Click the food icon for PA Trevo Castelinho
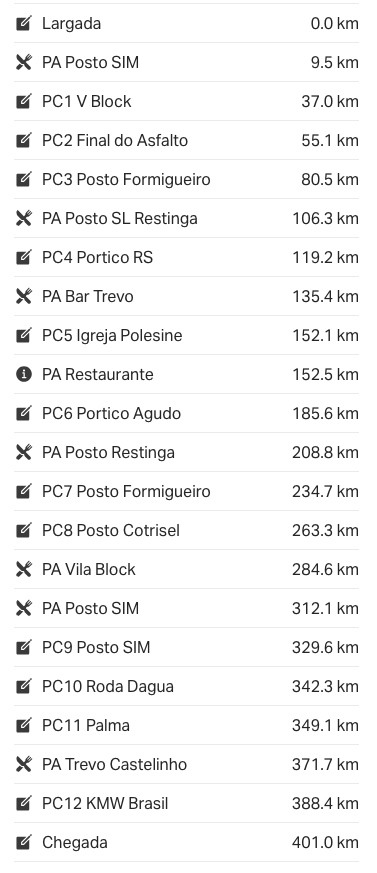The width and height of the screenshot is (377, 873). [x=23, y=764]
